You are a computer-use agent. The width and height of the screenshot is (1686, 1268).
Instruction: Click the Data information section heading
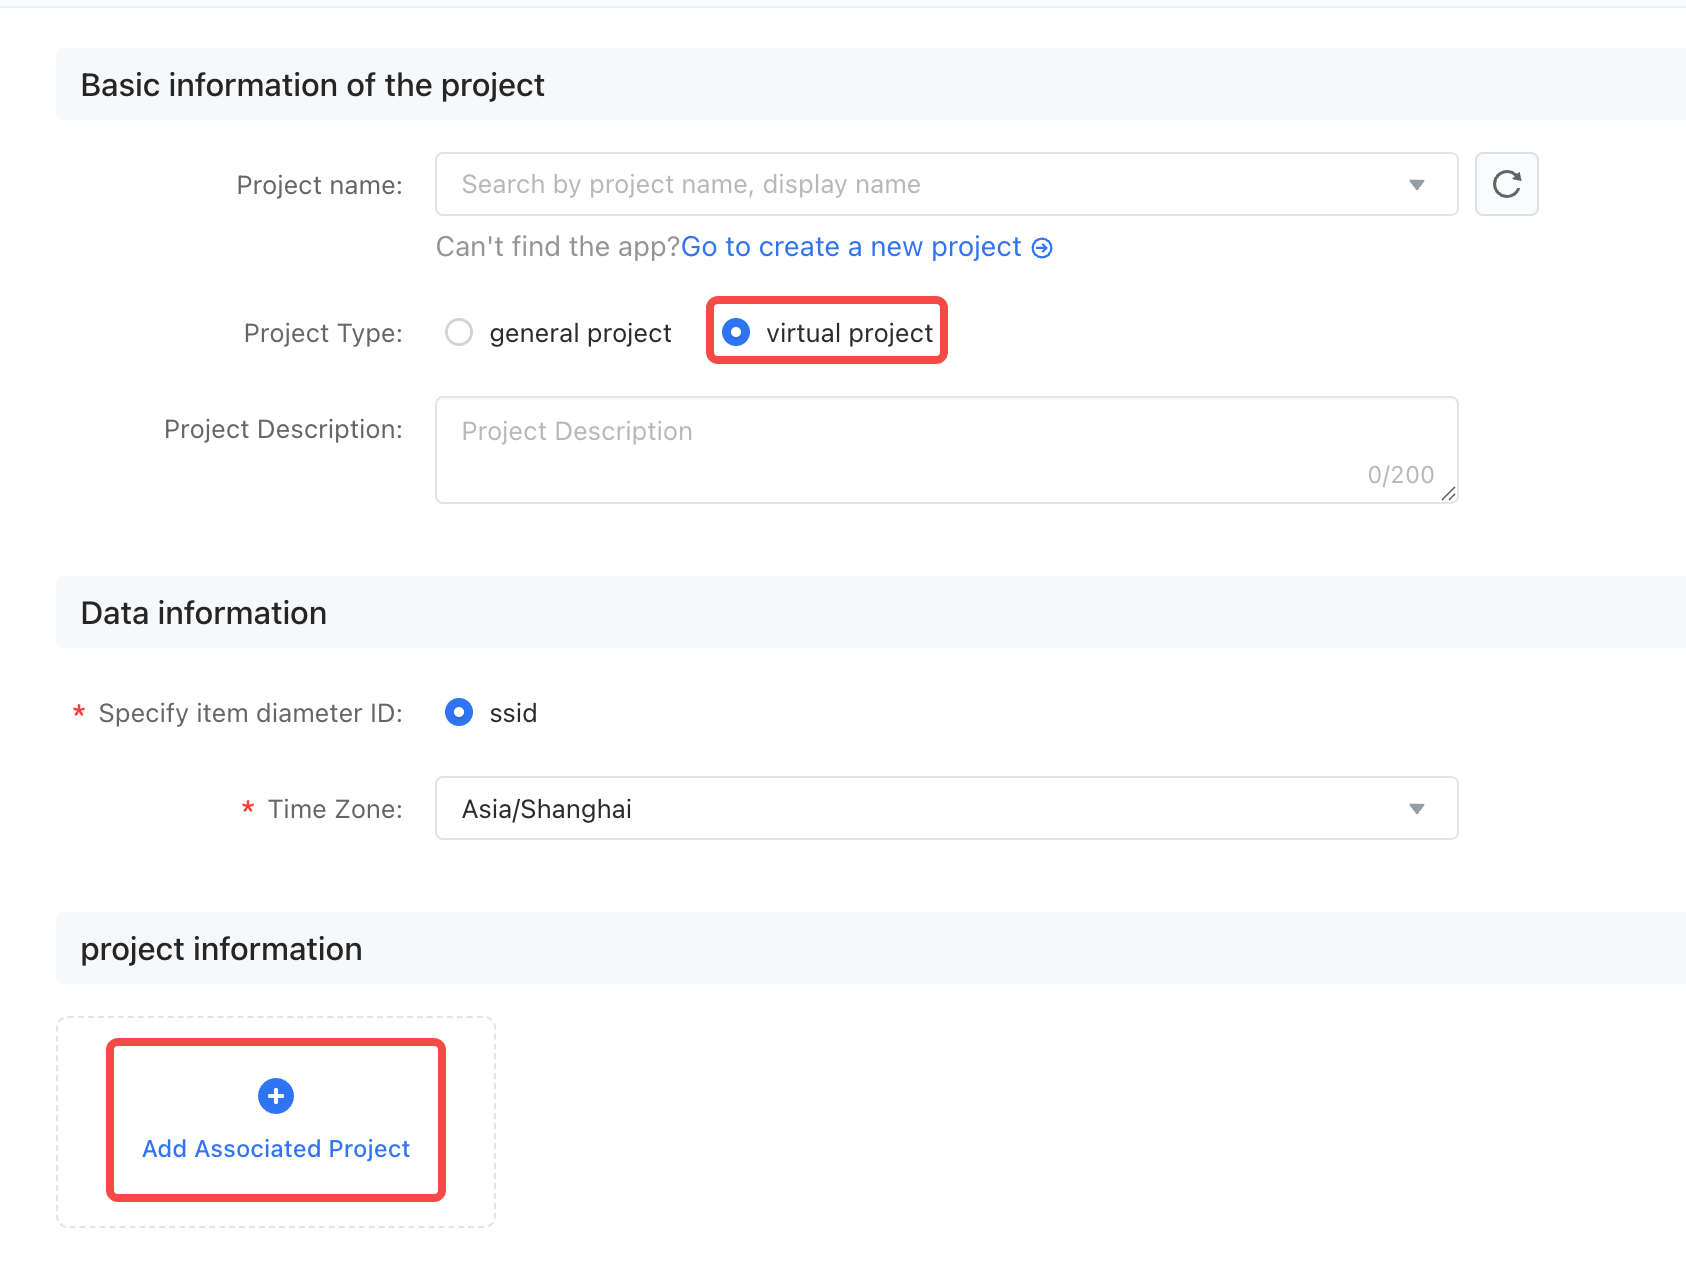pos(204,613)
